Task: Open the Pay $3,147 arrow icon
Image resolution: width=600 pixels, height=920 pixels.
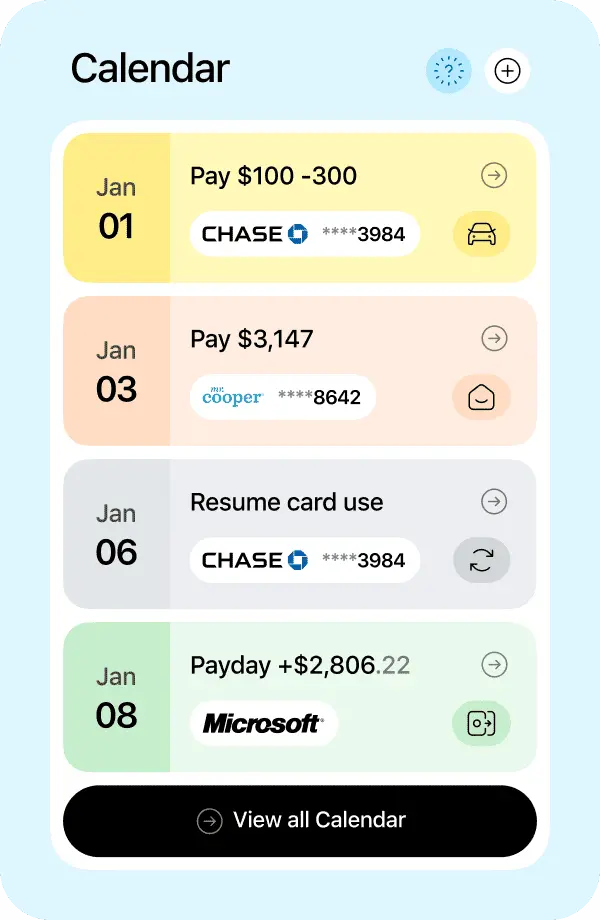Action: (x=494, y=339)
